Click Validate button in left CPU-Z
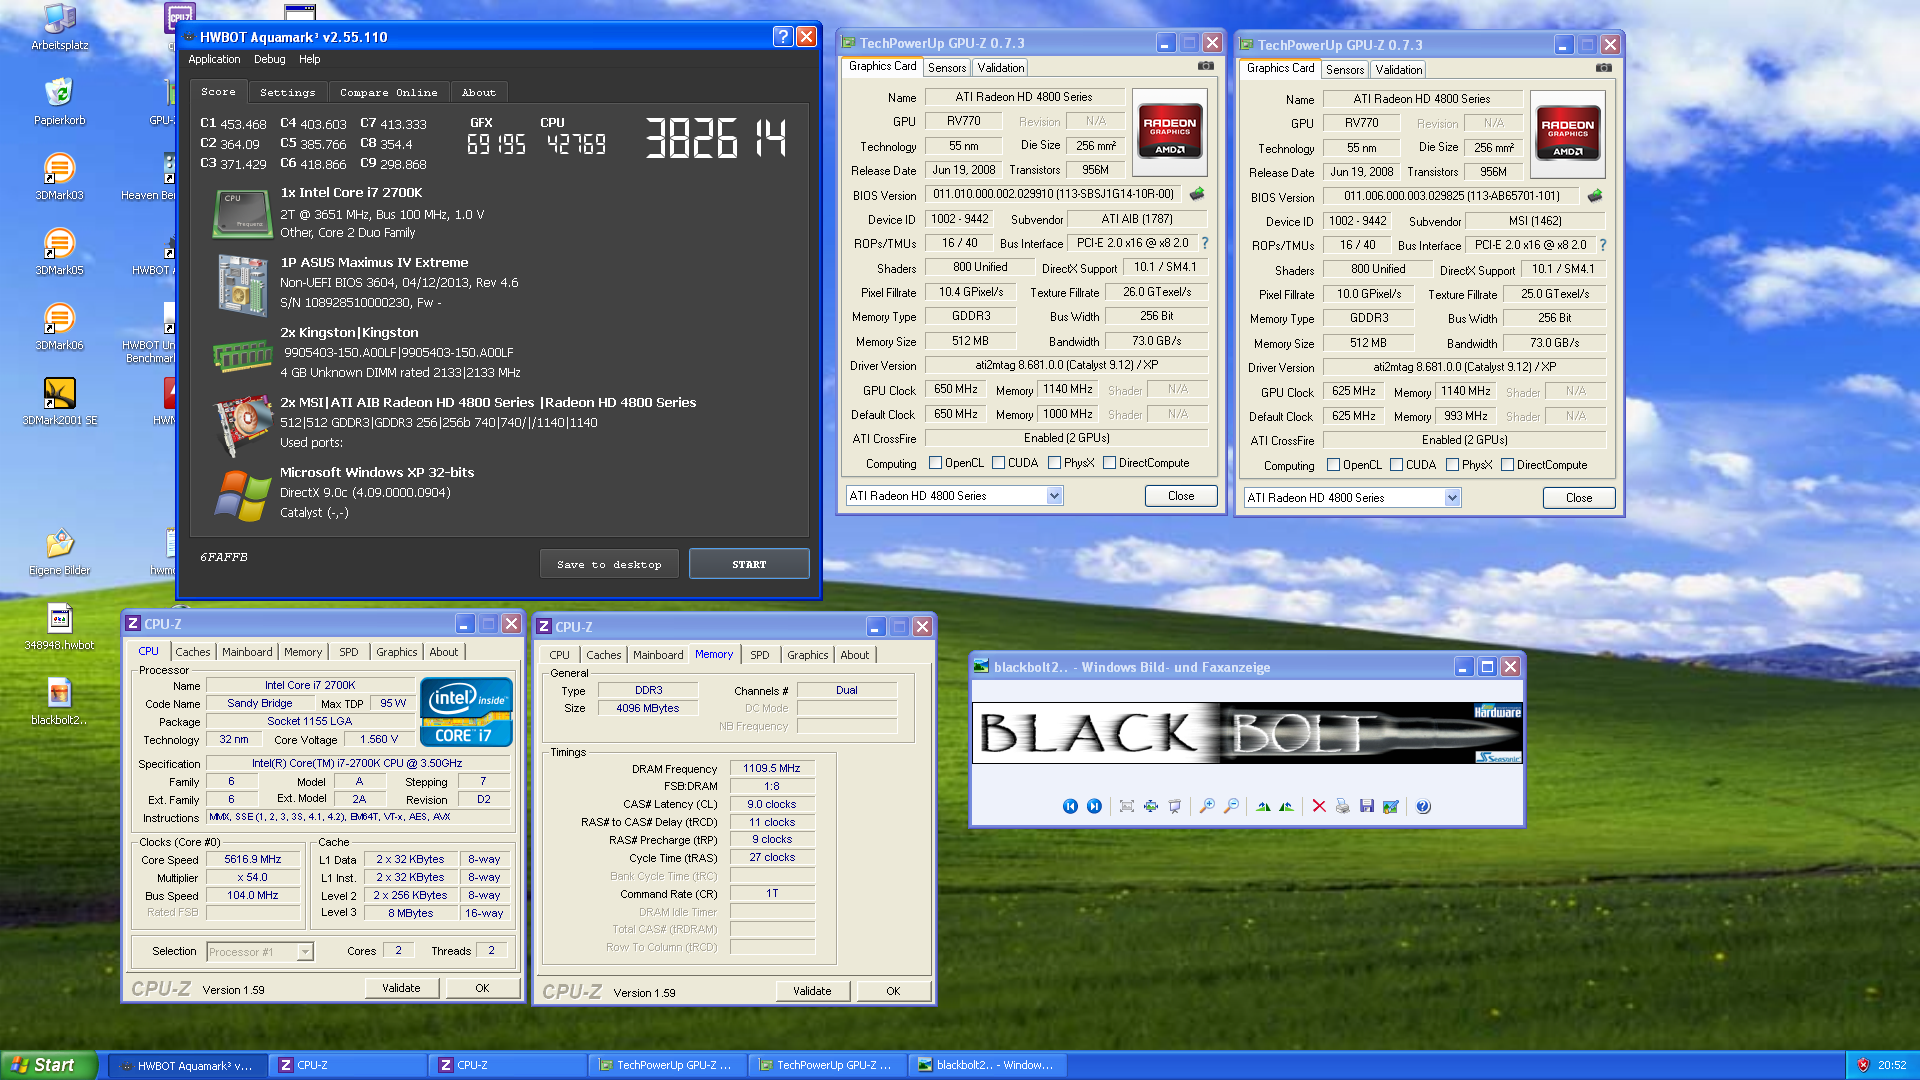The image size is (1920, 1080). (x=401, y=988)
